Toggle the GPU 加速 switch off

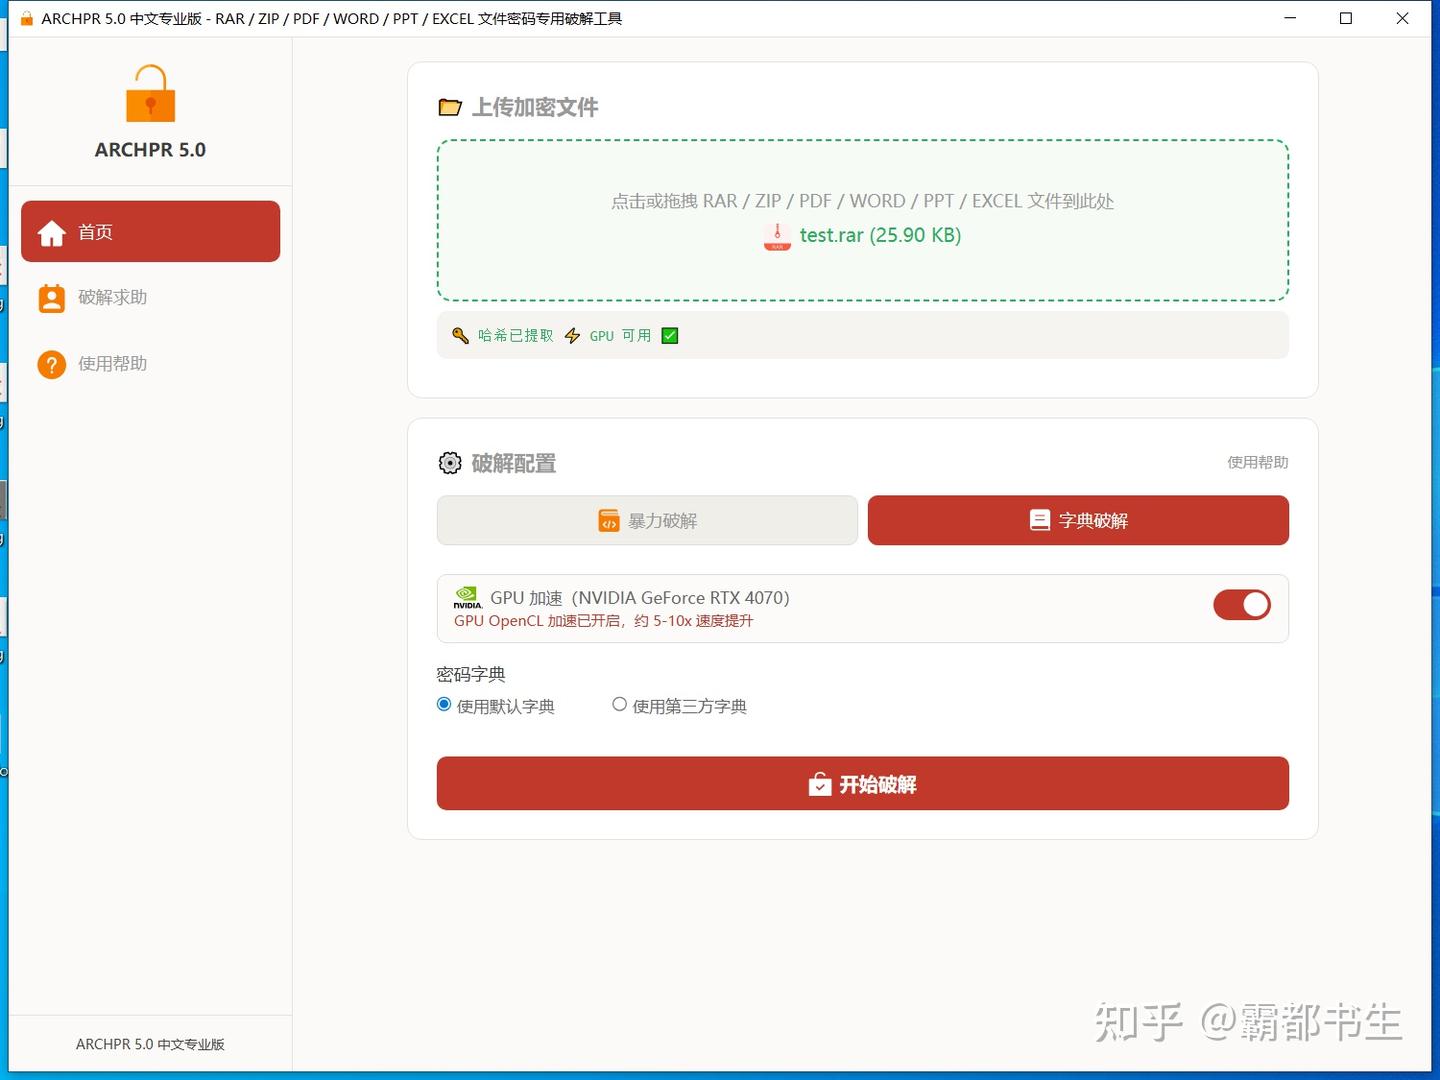tap(1242, 605)
